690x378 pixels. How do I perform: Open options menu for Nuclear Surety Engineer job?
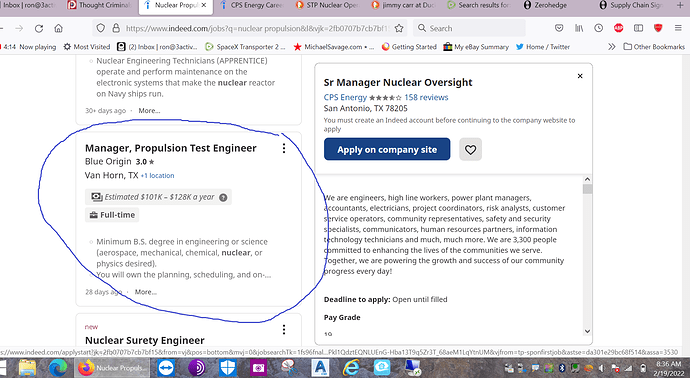(x=284, y=329)
